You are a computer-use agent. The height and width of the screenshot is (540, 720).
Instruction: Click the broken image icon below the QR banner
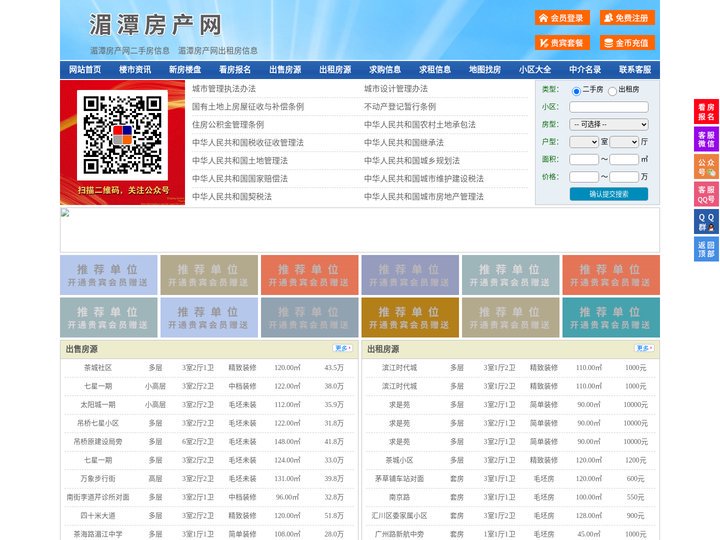point(65,213)
